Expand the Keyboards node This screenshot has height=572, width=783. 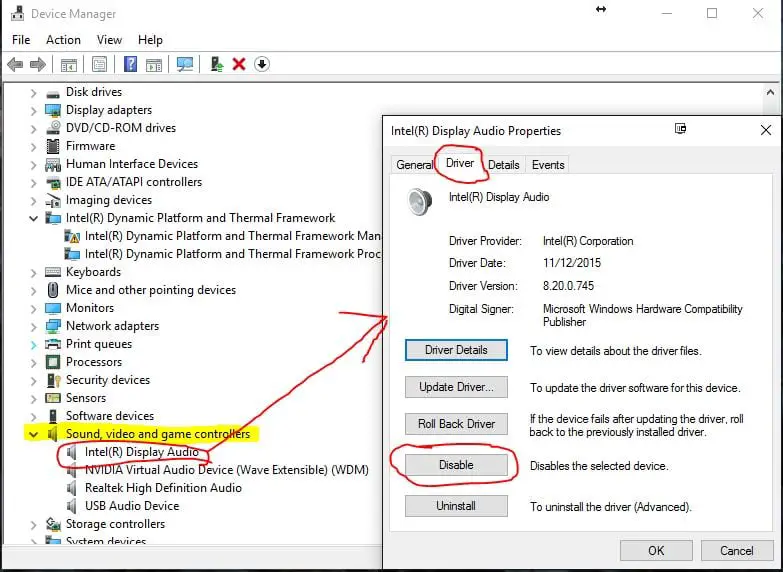coord(33,273)
